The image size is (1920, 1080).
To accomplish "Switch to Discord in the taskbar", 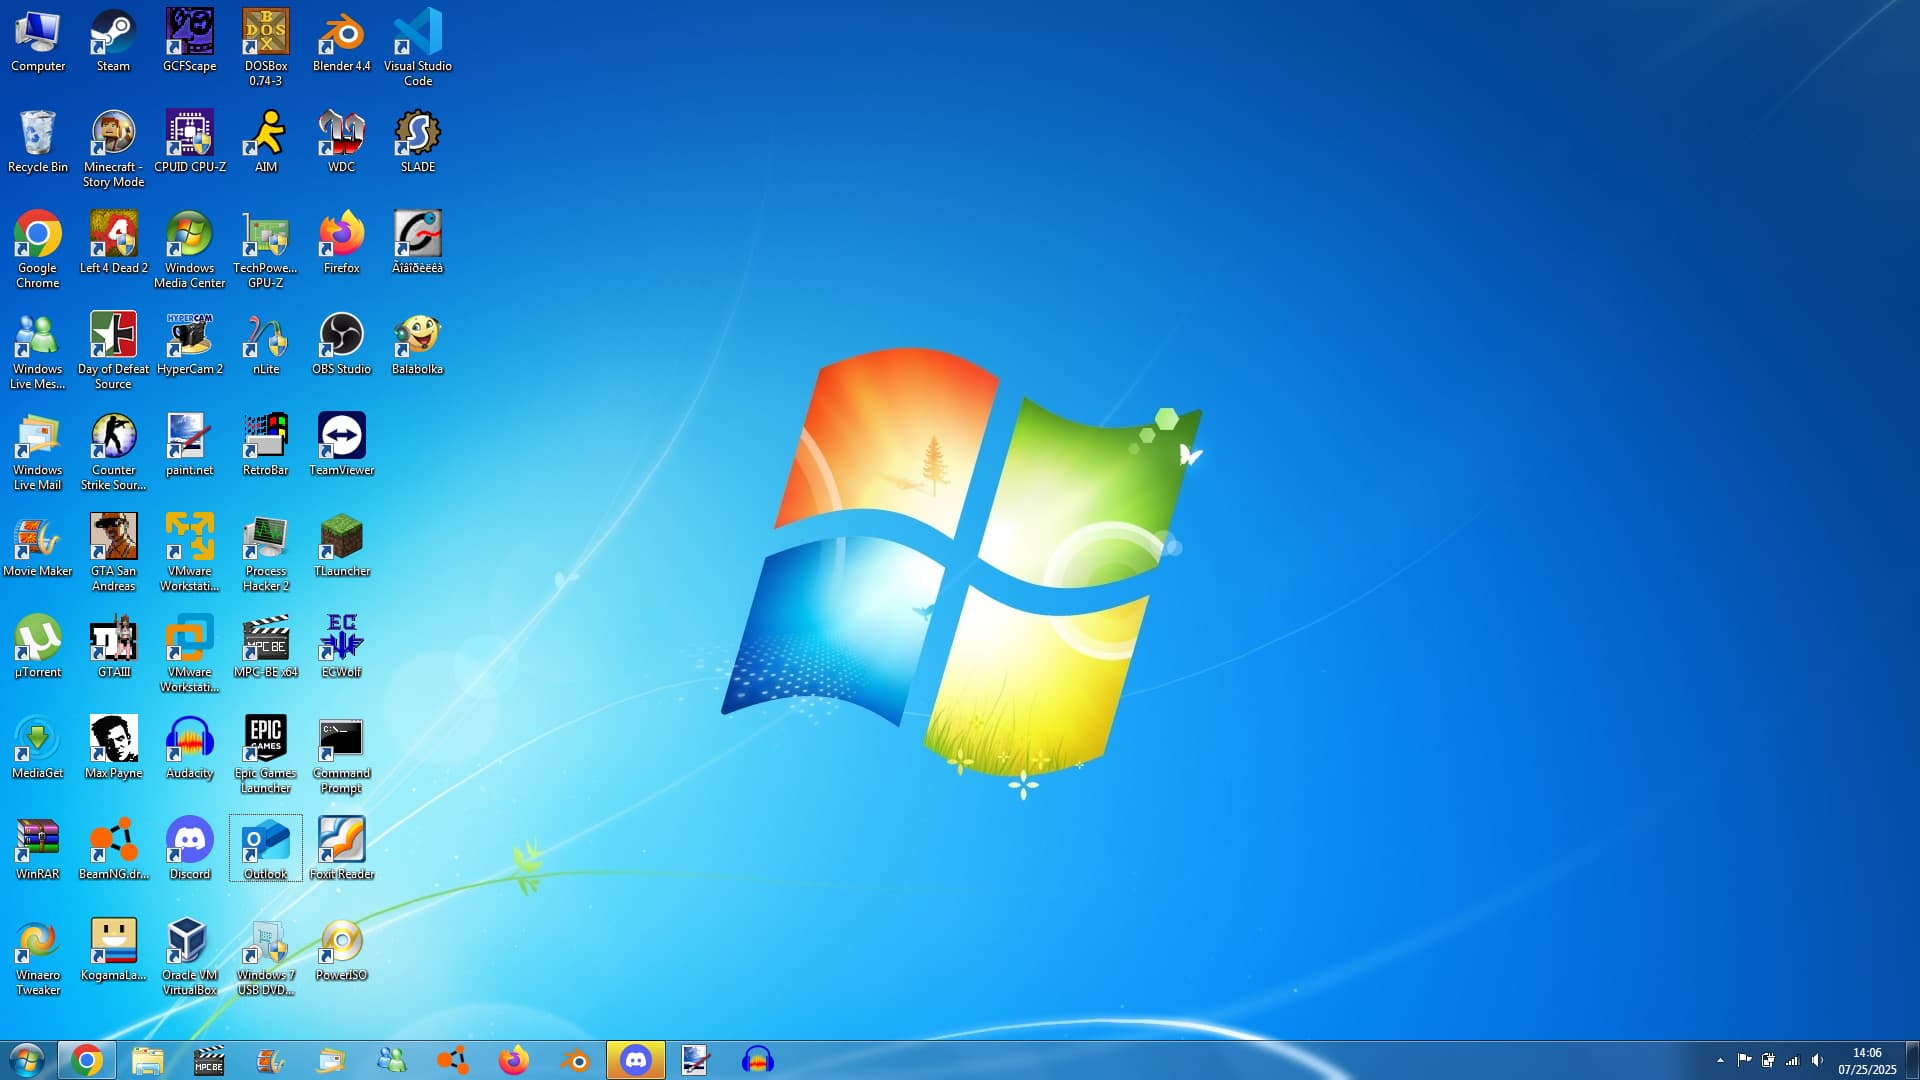I will [x=635, y=1060].
